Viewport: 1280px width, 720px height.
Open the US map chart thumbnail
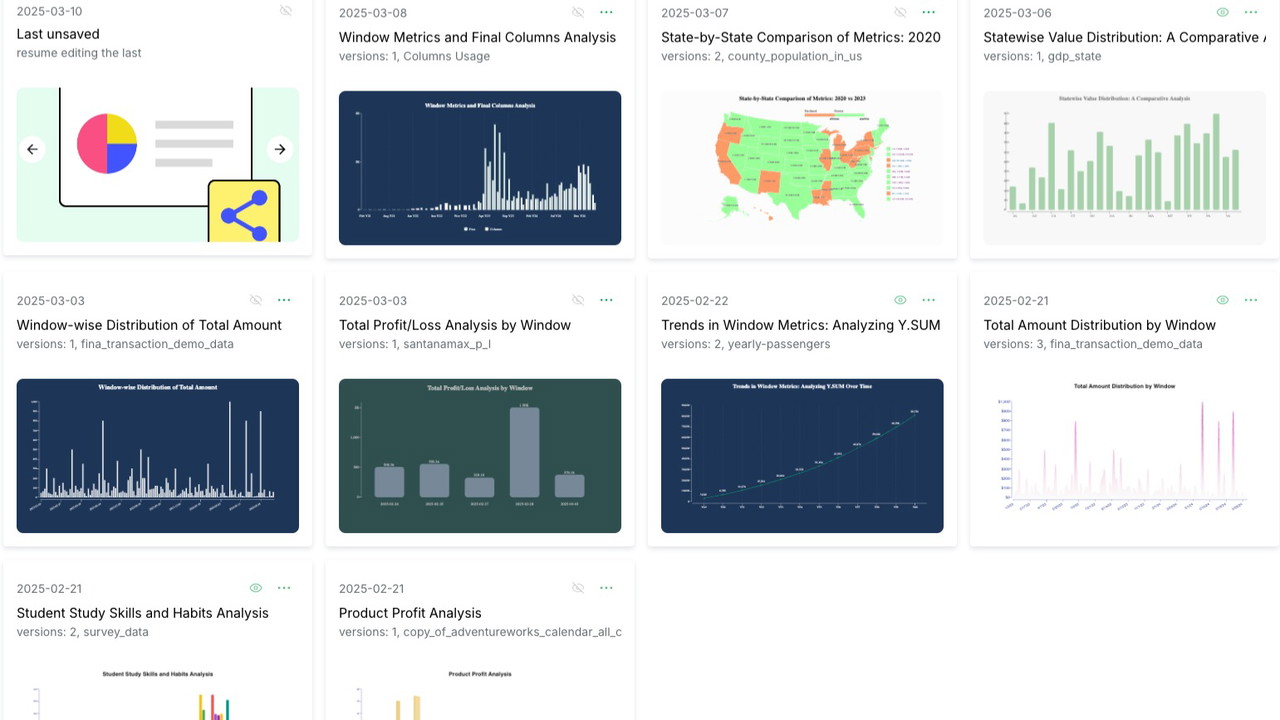coord(802,168)
